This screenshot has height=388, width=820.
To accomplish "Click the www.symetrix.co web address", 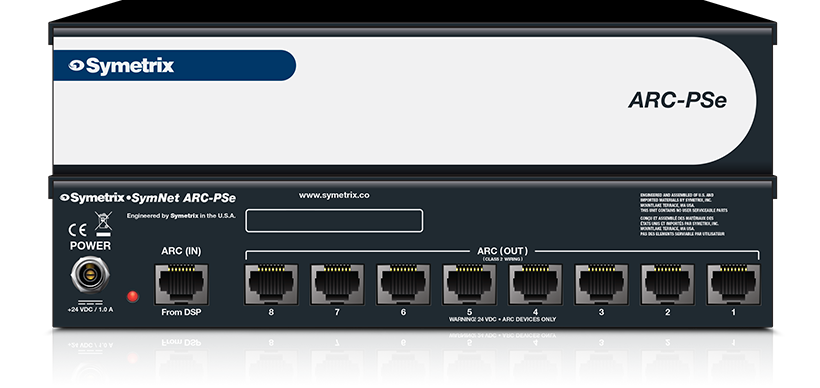I will click(334, 195).
